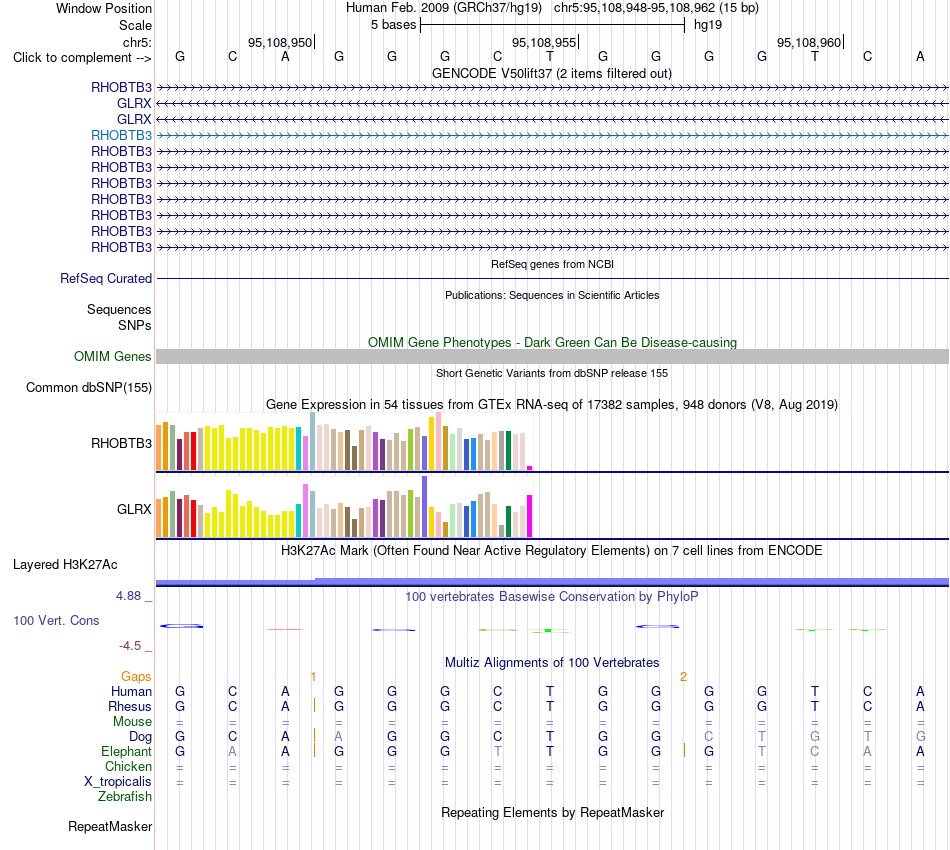Click the green 'OMIM Gene Phenotypes' track title
950x850 pixels.
coord(552,342)
